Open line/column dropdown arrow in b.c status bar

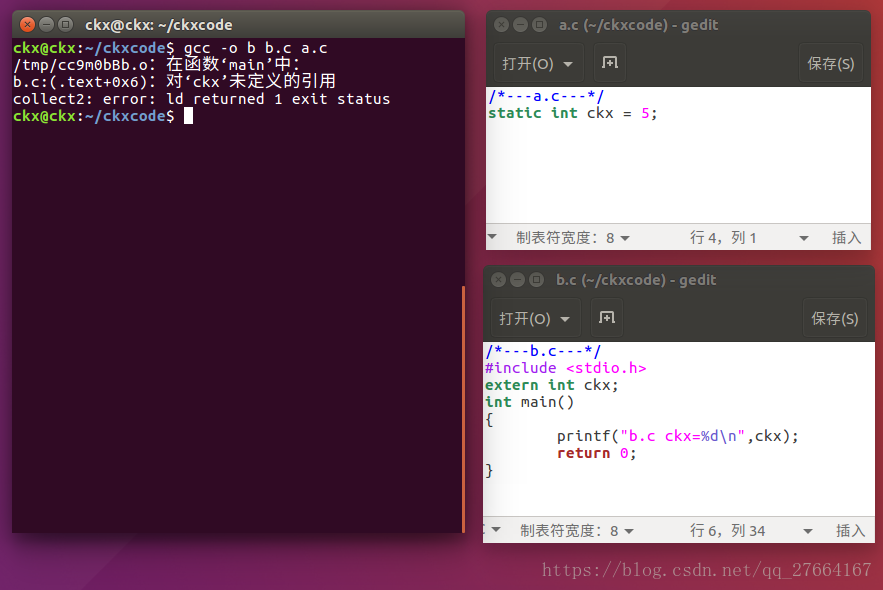pos(808,531)
